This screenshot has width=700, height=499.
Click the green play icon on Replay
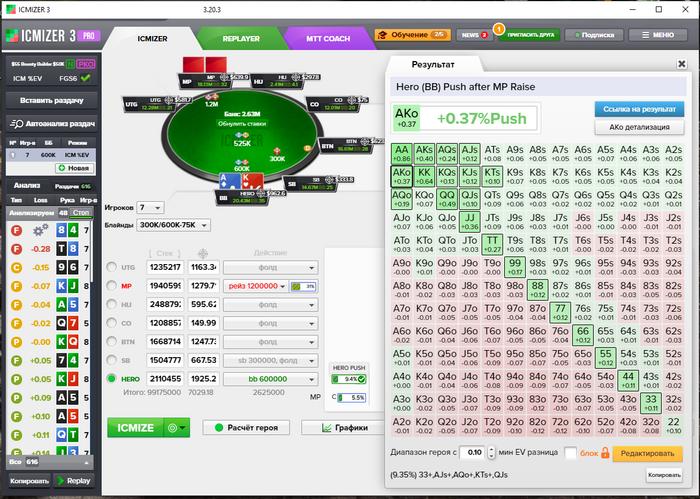coord(60,481)
